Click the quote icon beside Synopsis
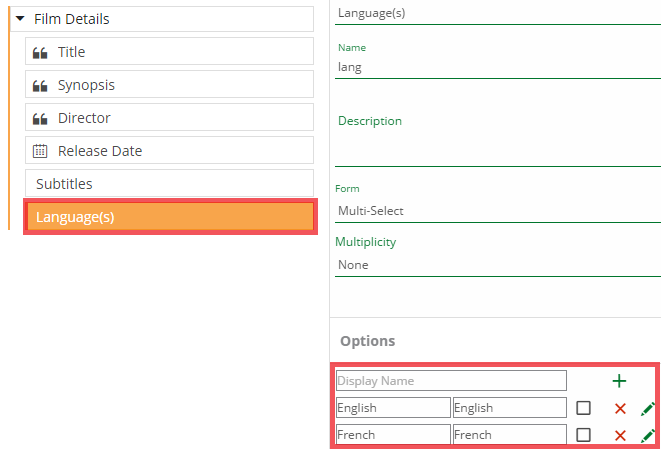 pyautogui.click(x=41, y=85)
